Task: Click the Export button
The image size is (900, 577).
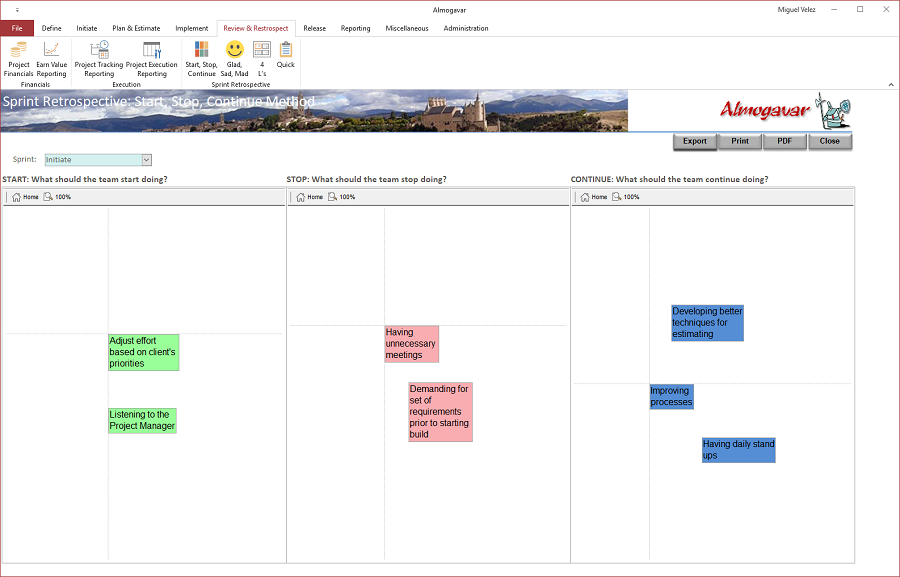Action: tap(695, 141)
